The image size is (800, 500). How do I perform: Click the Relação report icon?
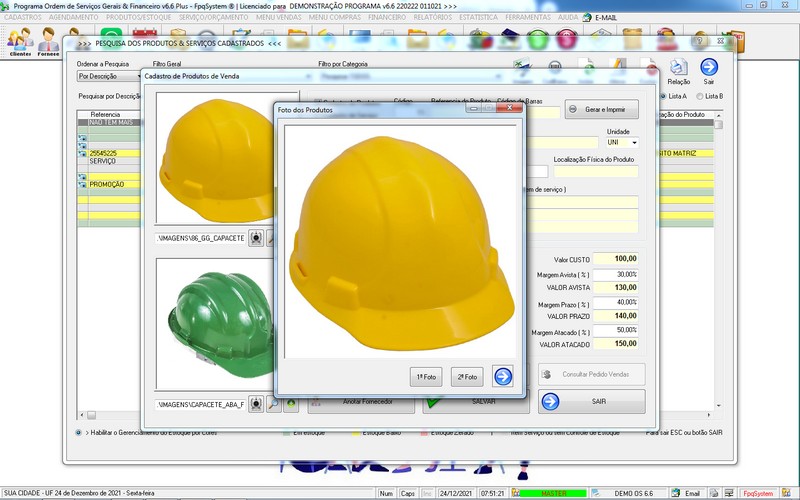(679, 68)
